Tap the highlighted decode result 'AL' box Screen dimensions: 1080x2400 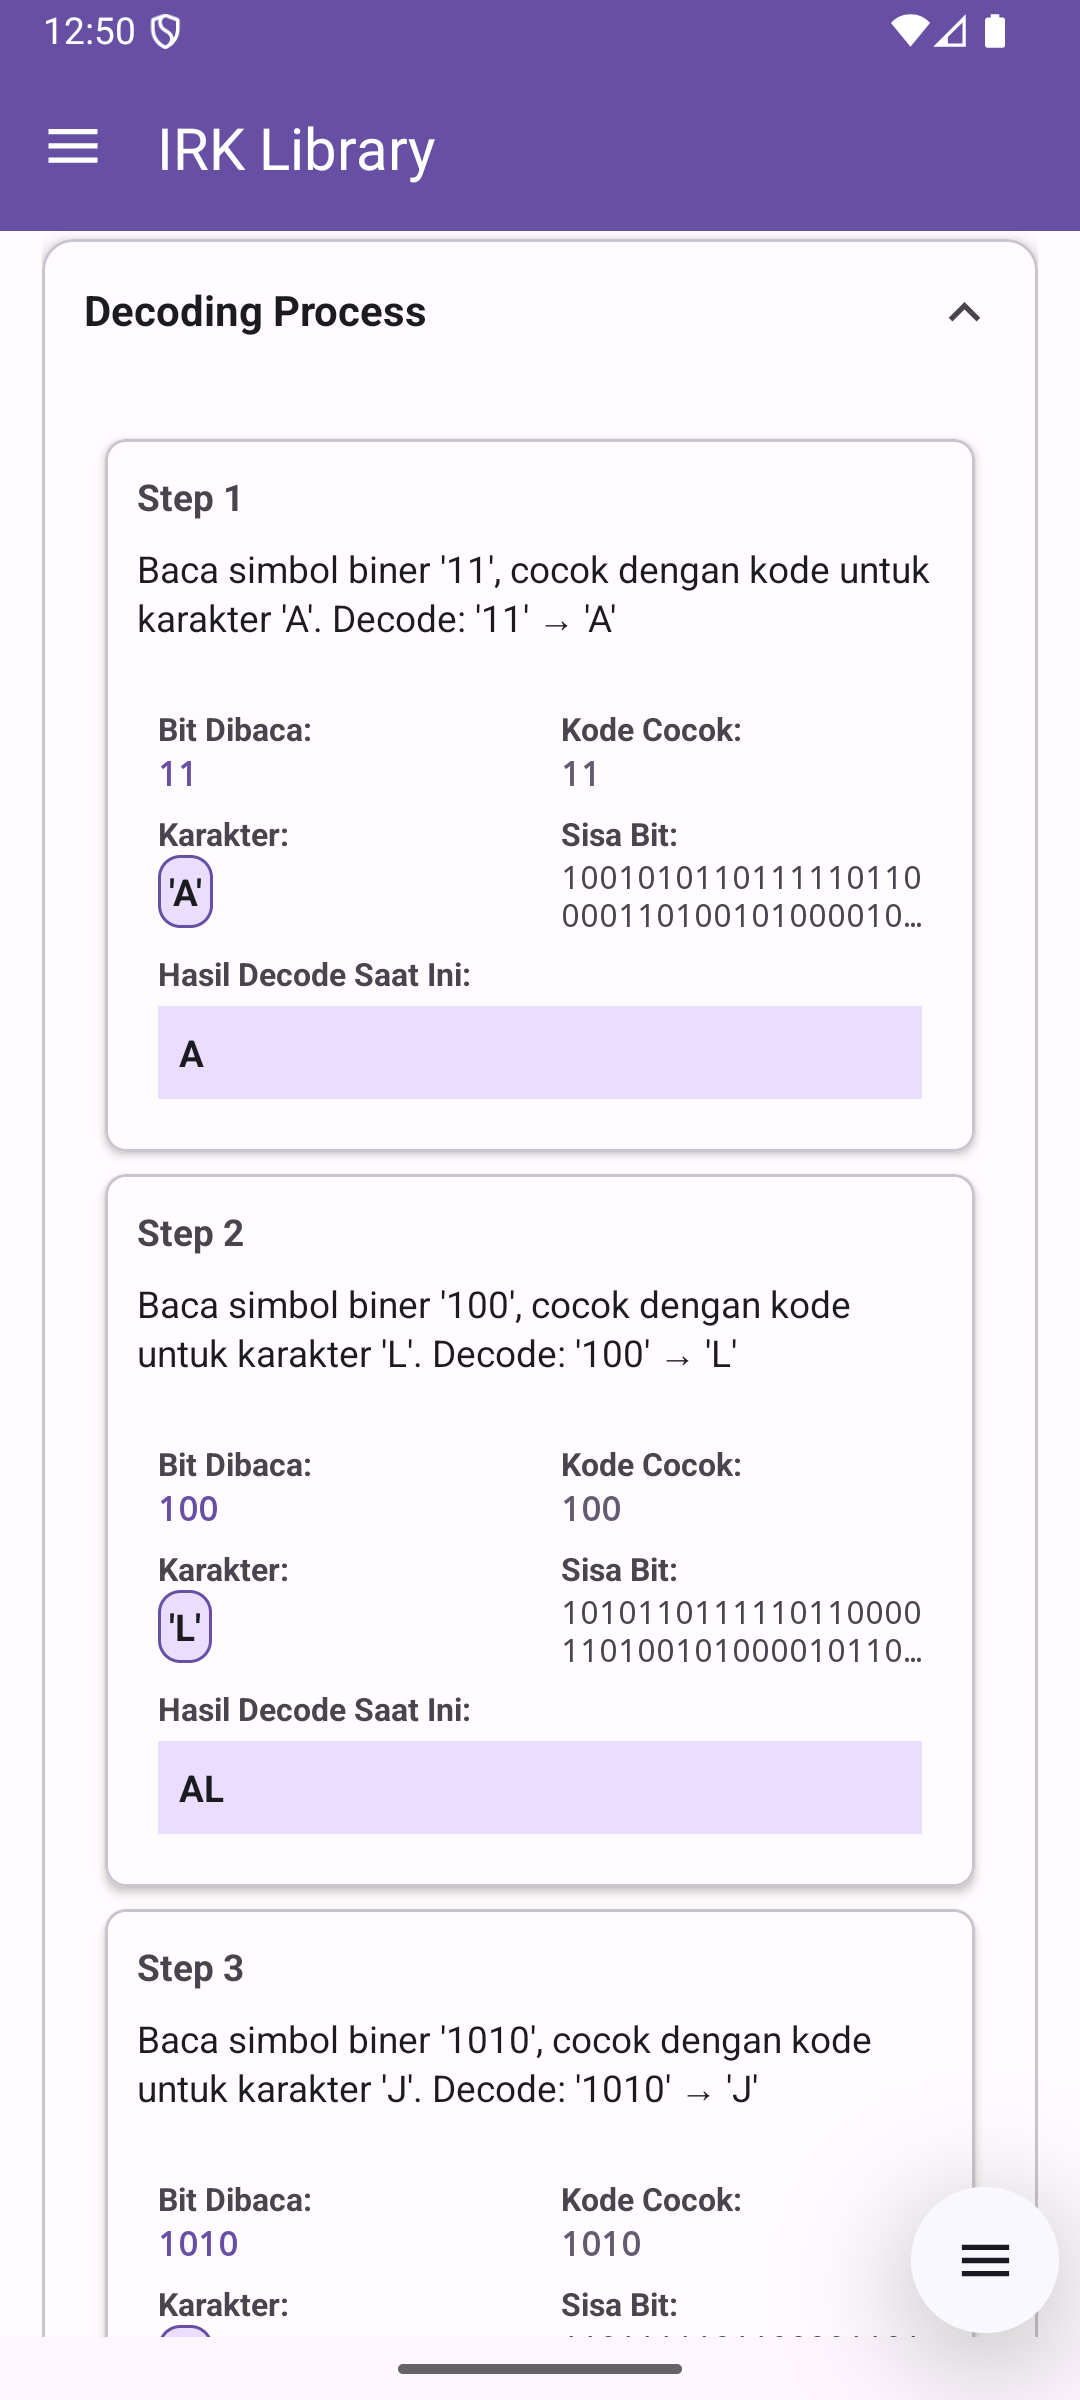click(x=539, y=1788)
